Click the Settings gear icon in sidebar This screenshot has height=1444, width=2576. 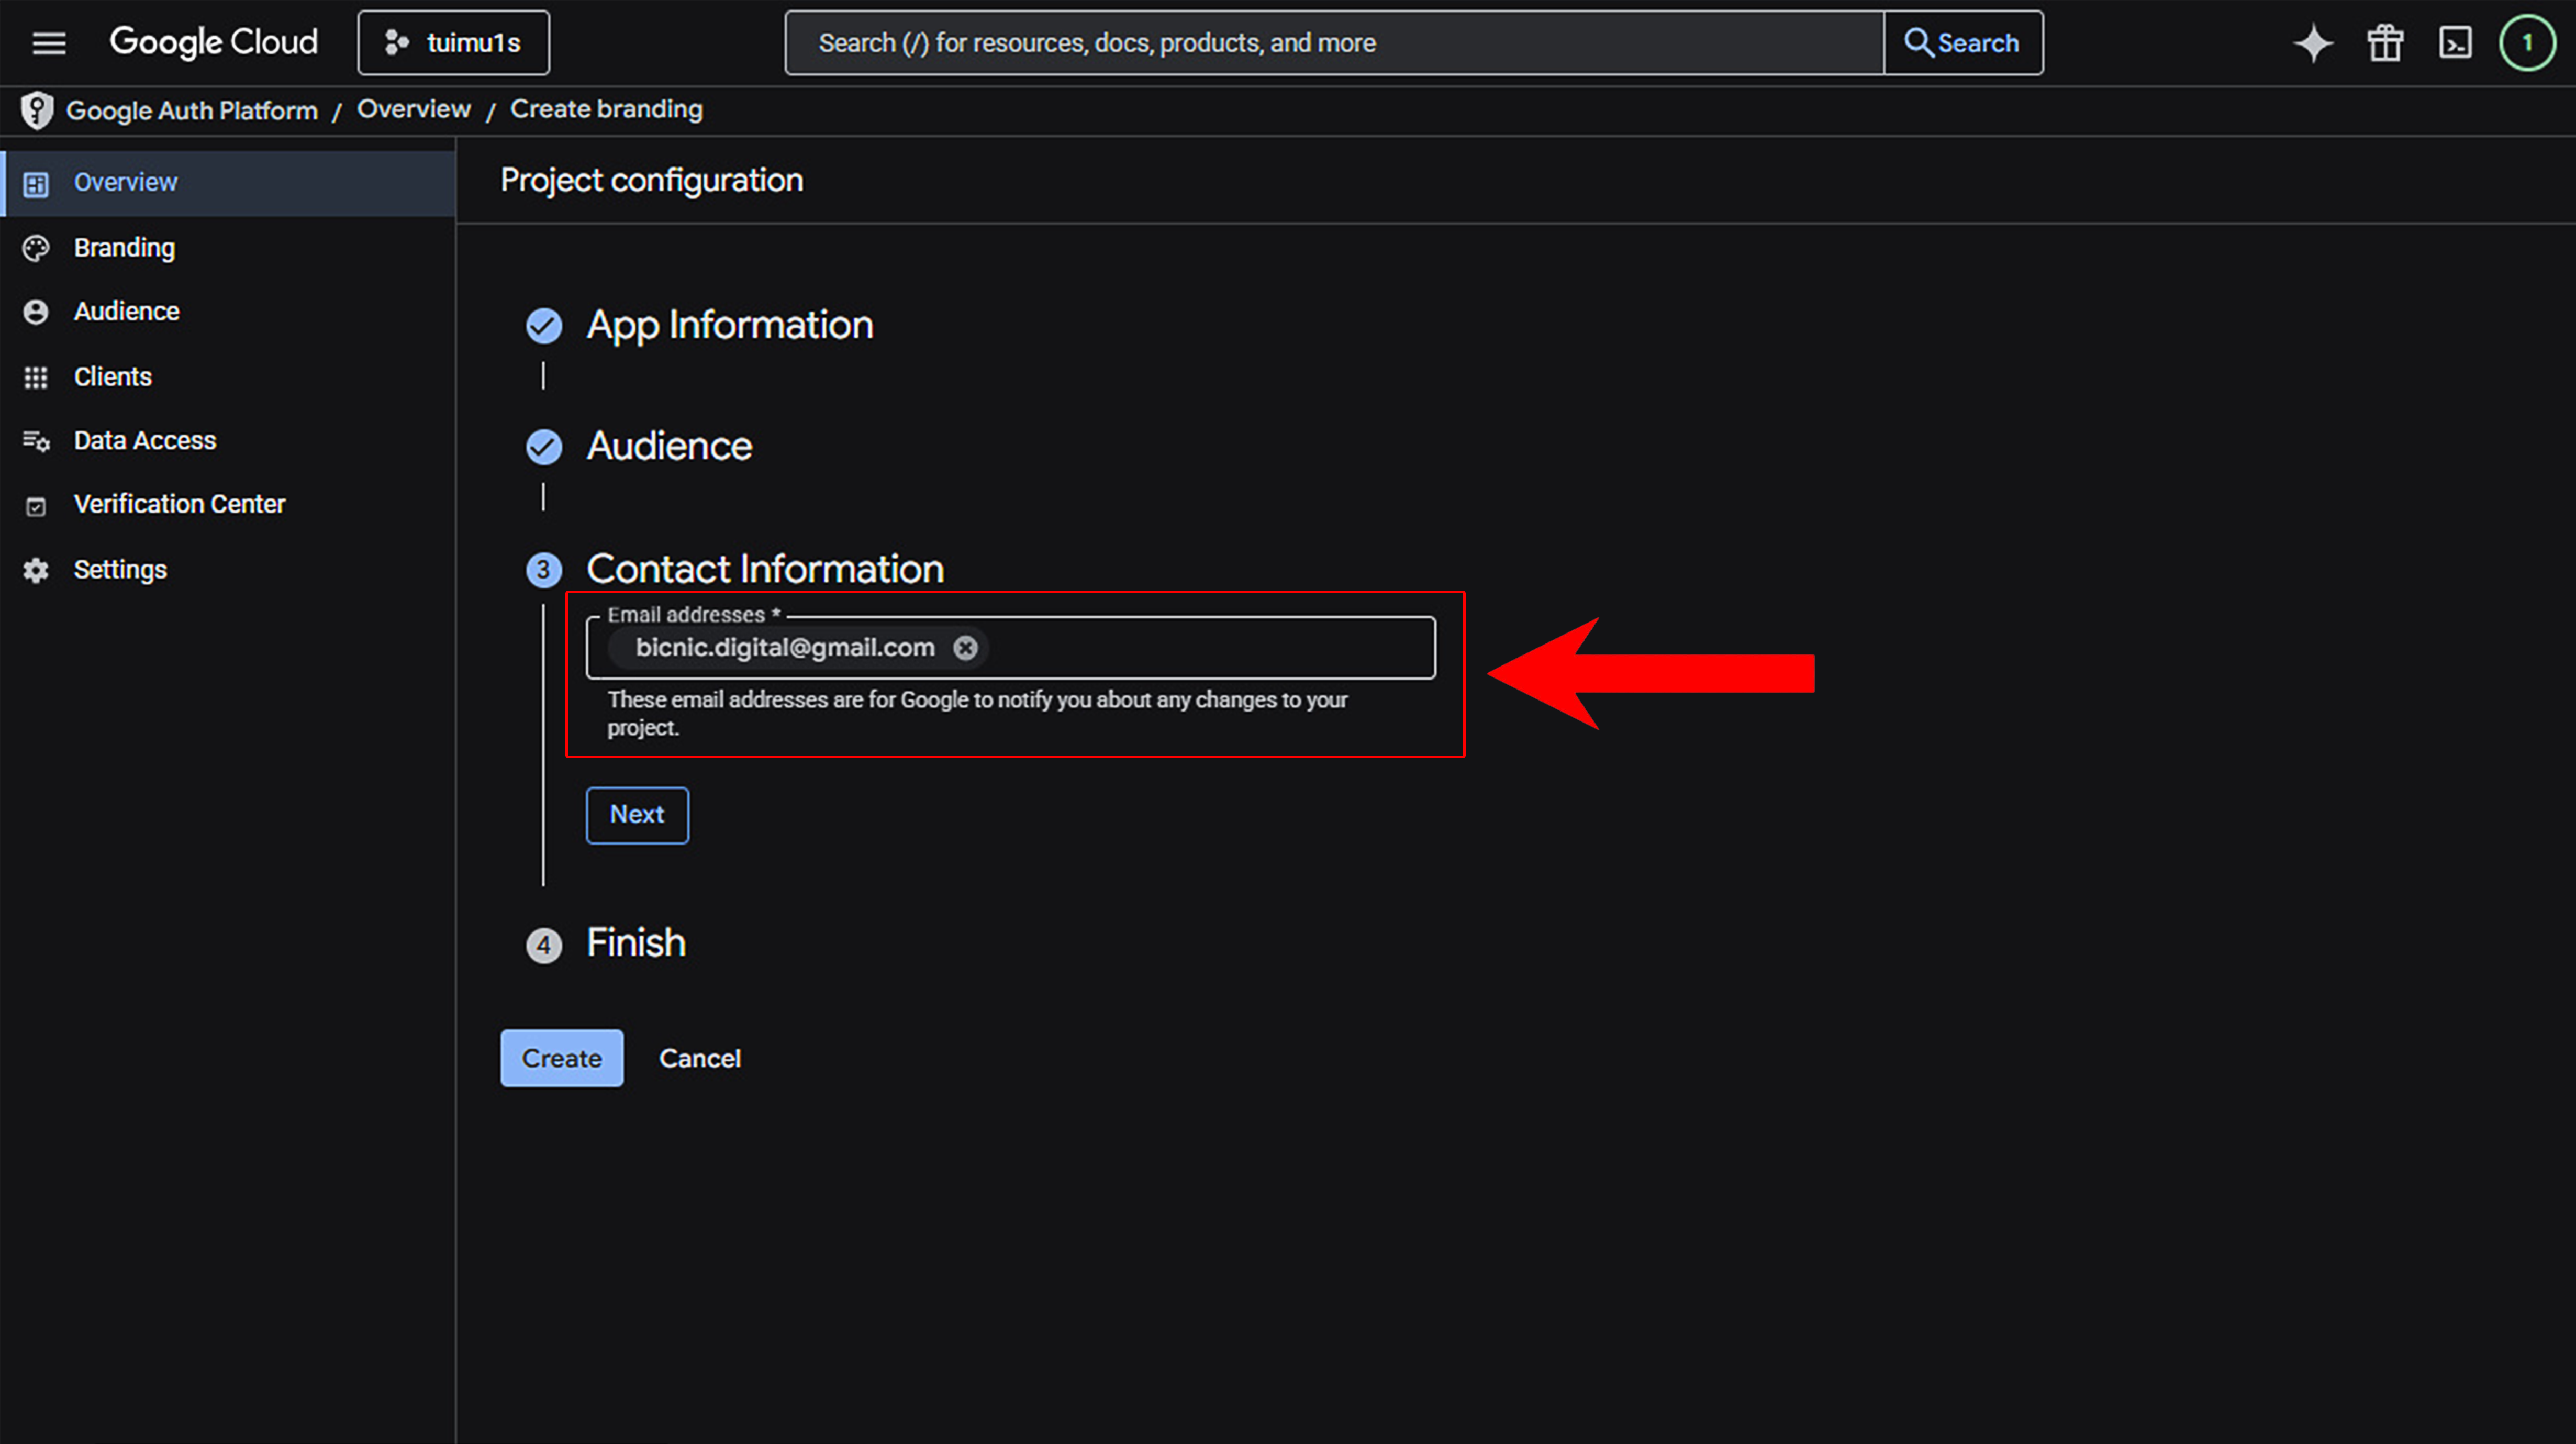point(36,570)
